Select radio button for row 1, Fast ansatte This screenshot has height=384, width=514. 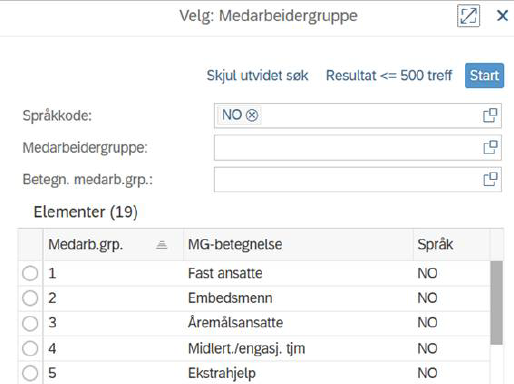pyautogui.click(x=30, y=273)
